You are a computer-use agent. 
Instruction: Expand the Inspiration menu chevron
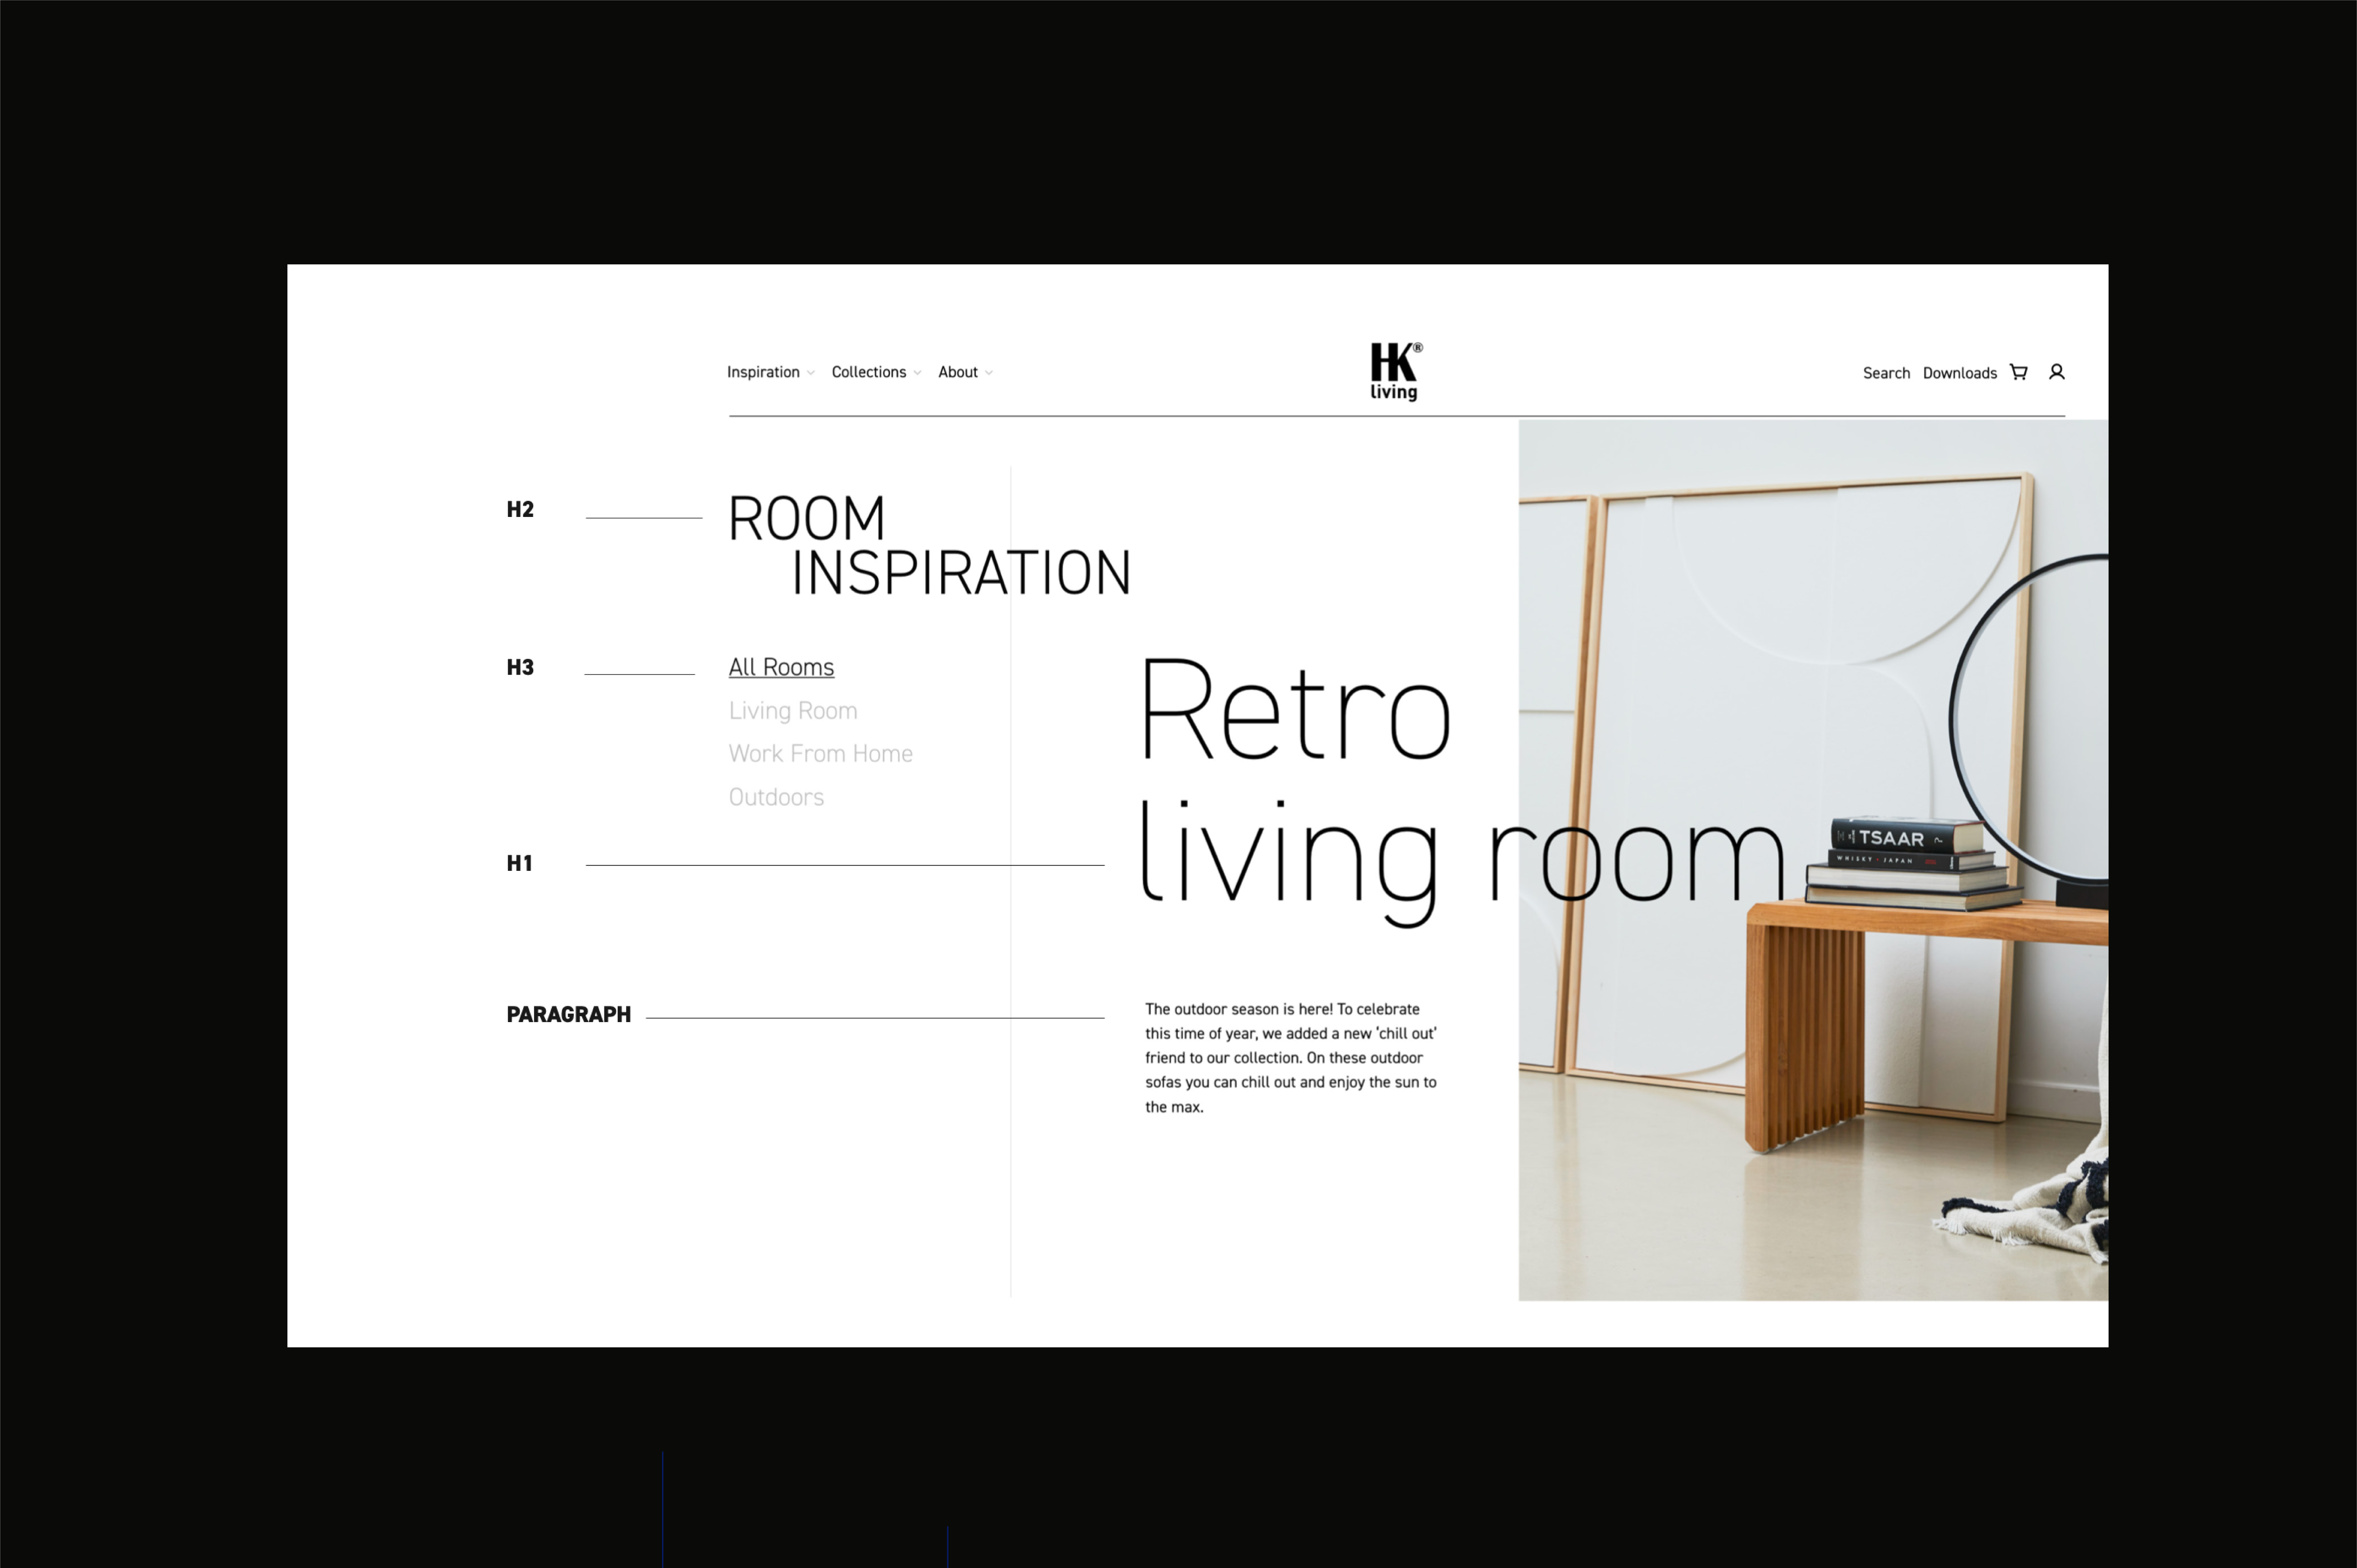pyautogui.click(x=811, y=373)
